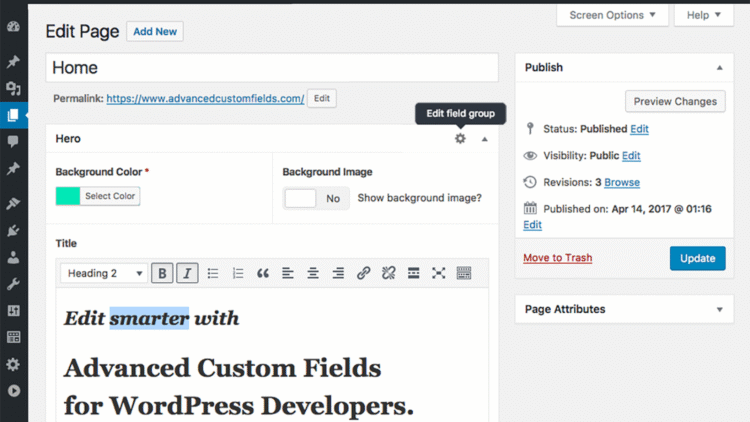Image resolution: width=750 pixels, height=422 pixels.
Task: Toggle the extra toolbar row
Action: pyautogui.click(x=464, y=273)
